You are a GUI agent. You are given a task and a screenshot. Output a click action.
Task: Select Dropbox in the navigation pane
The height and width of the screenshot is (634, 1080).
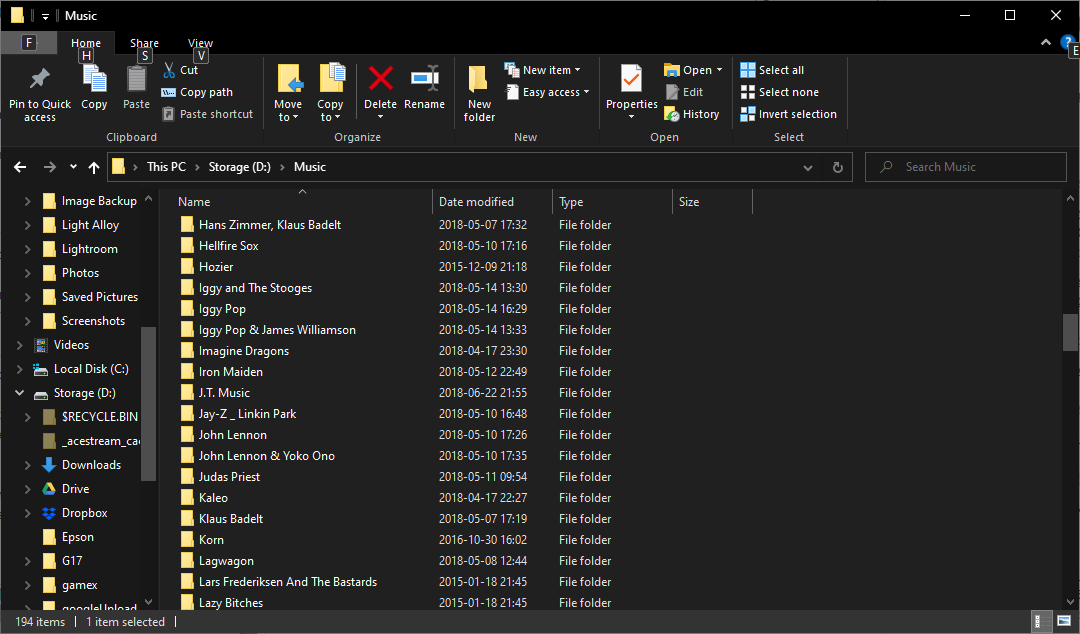(x=84, y=513)
